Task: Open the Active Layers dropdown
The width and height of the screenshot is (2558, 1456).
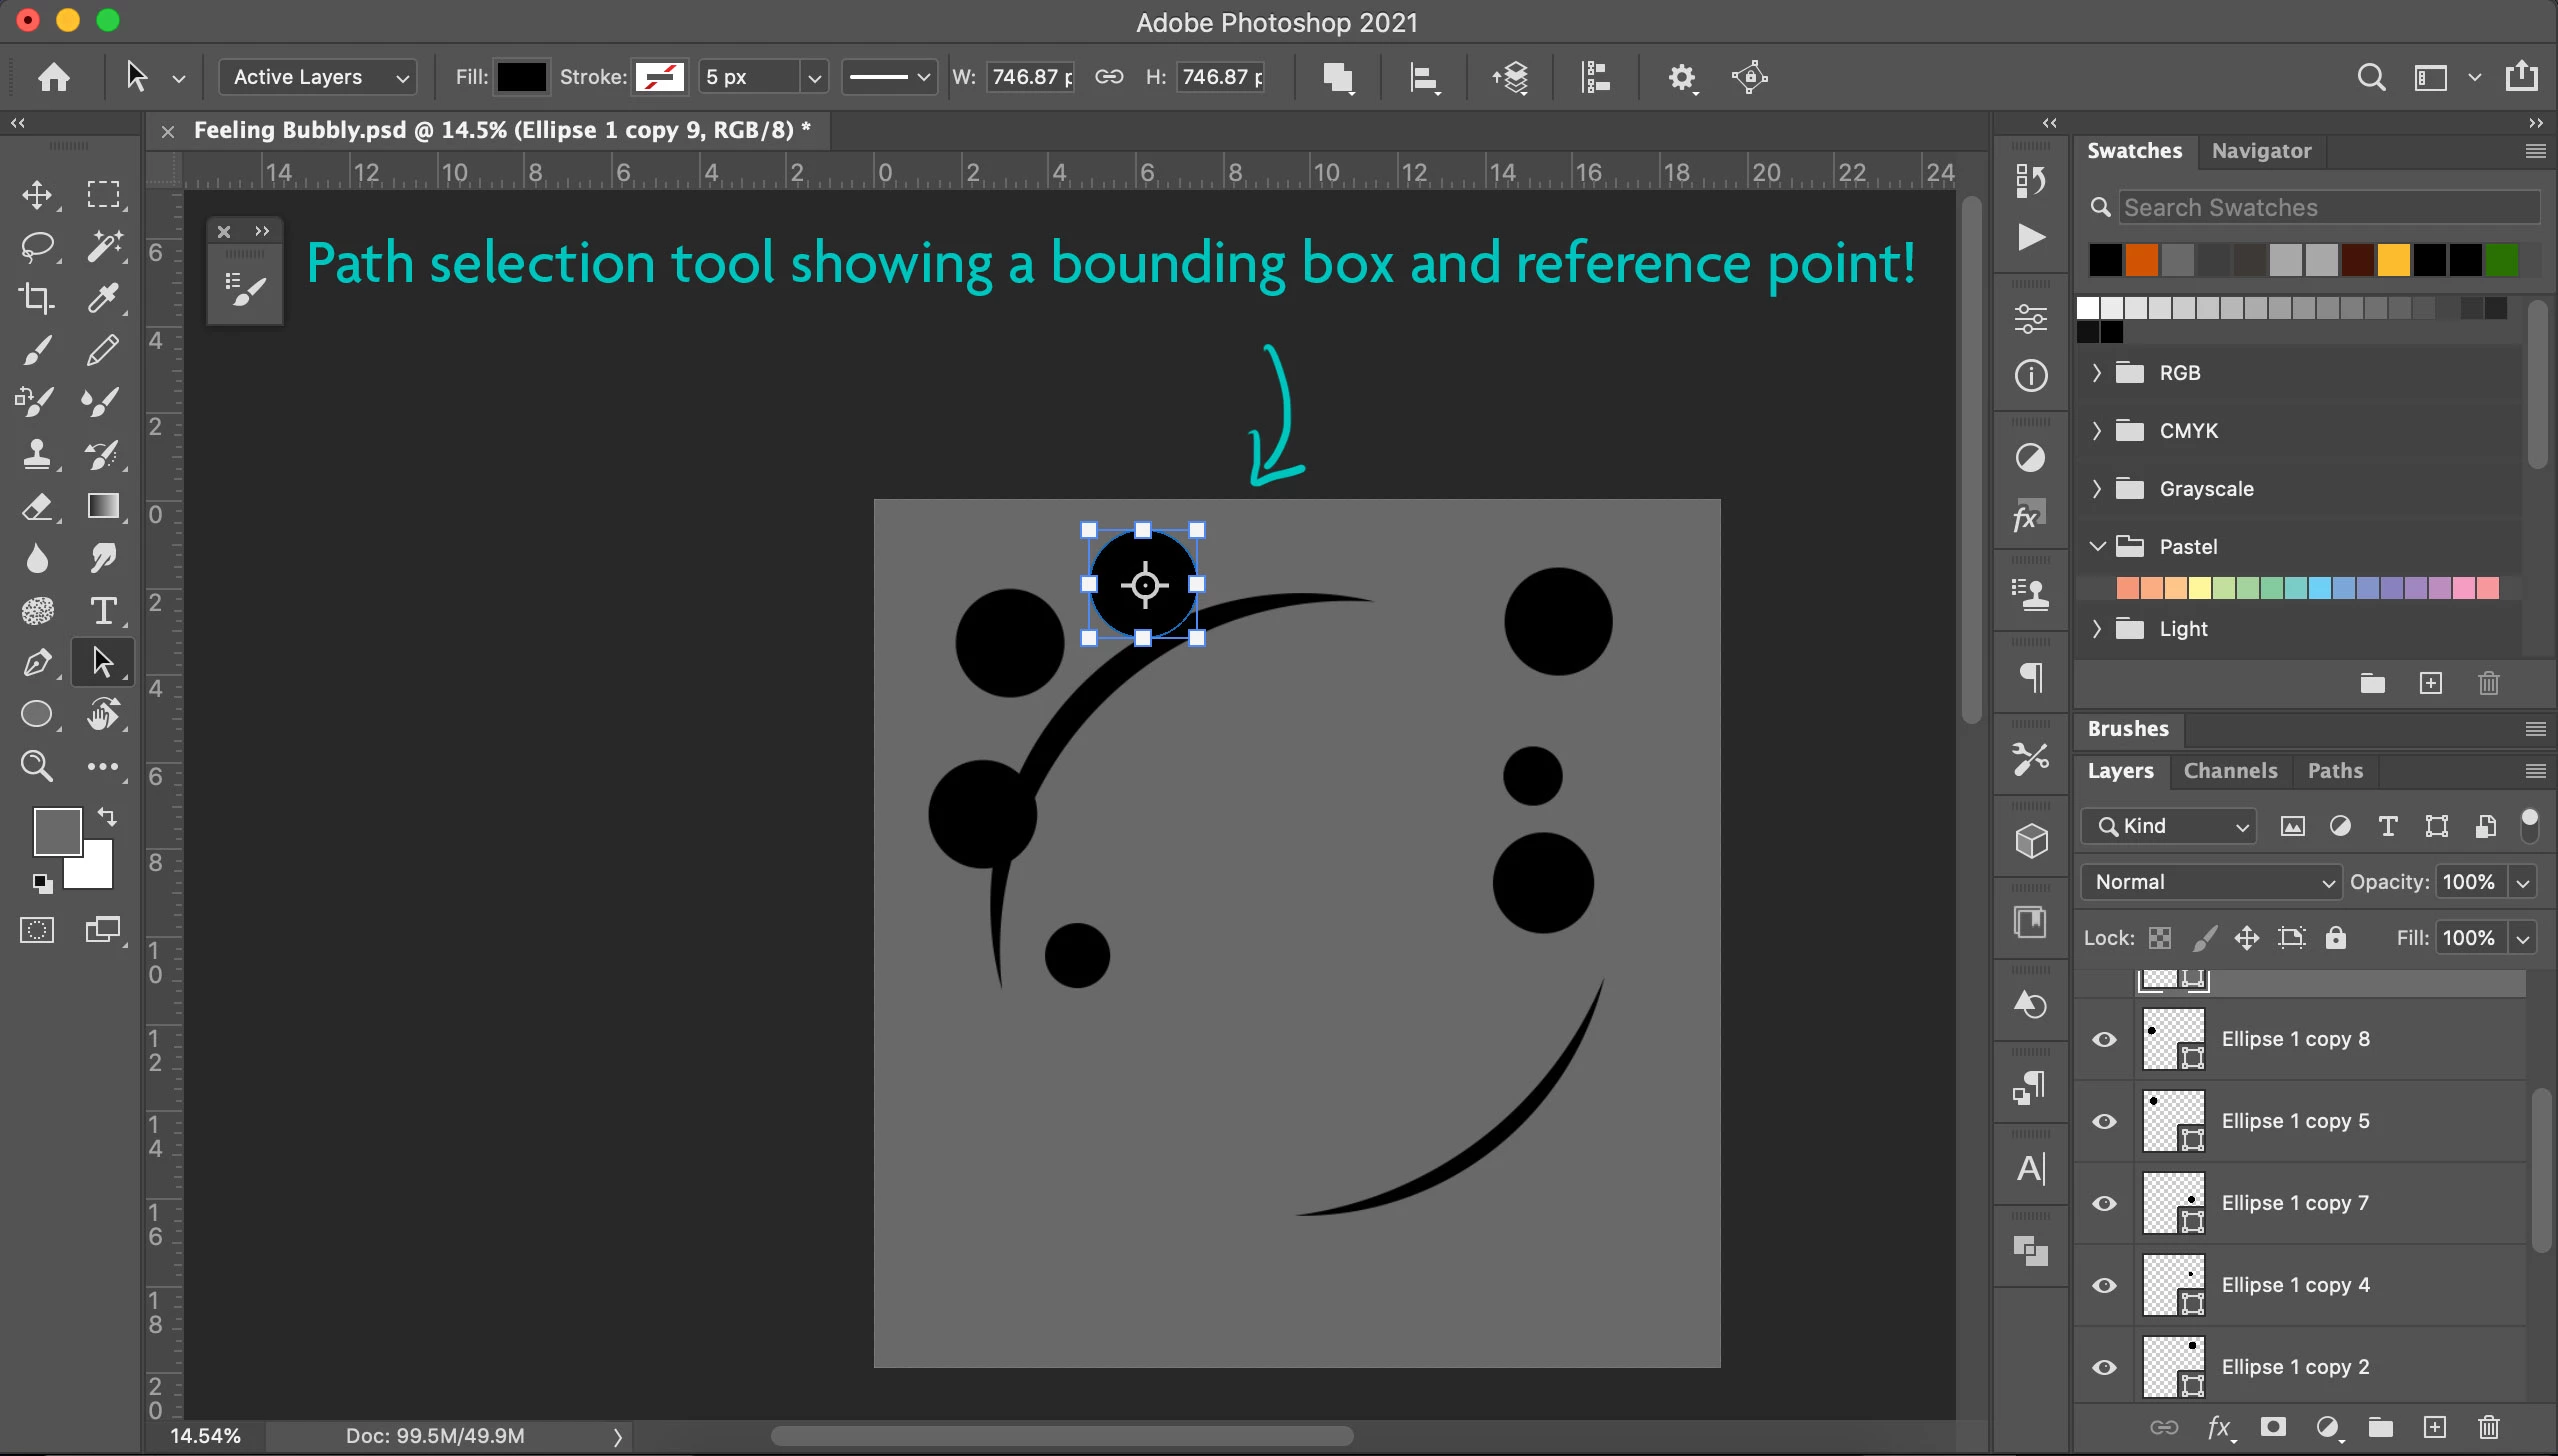Action: (x=318, y=77)
